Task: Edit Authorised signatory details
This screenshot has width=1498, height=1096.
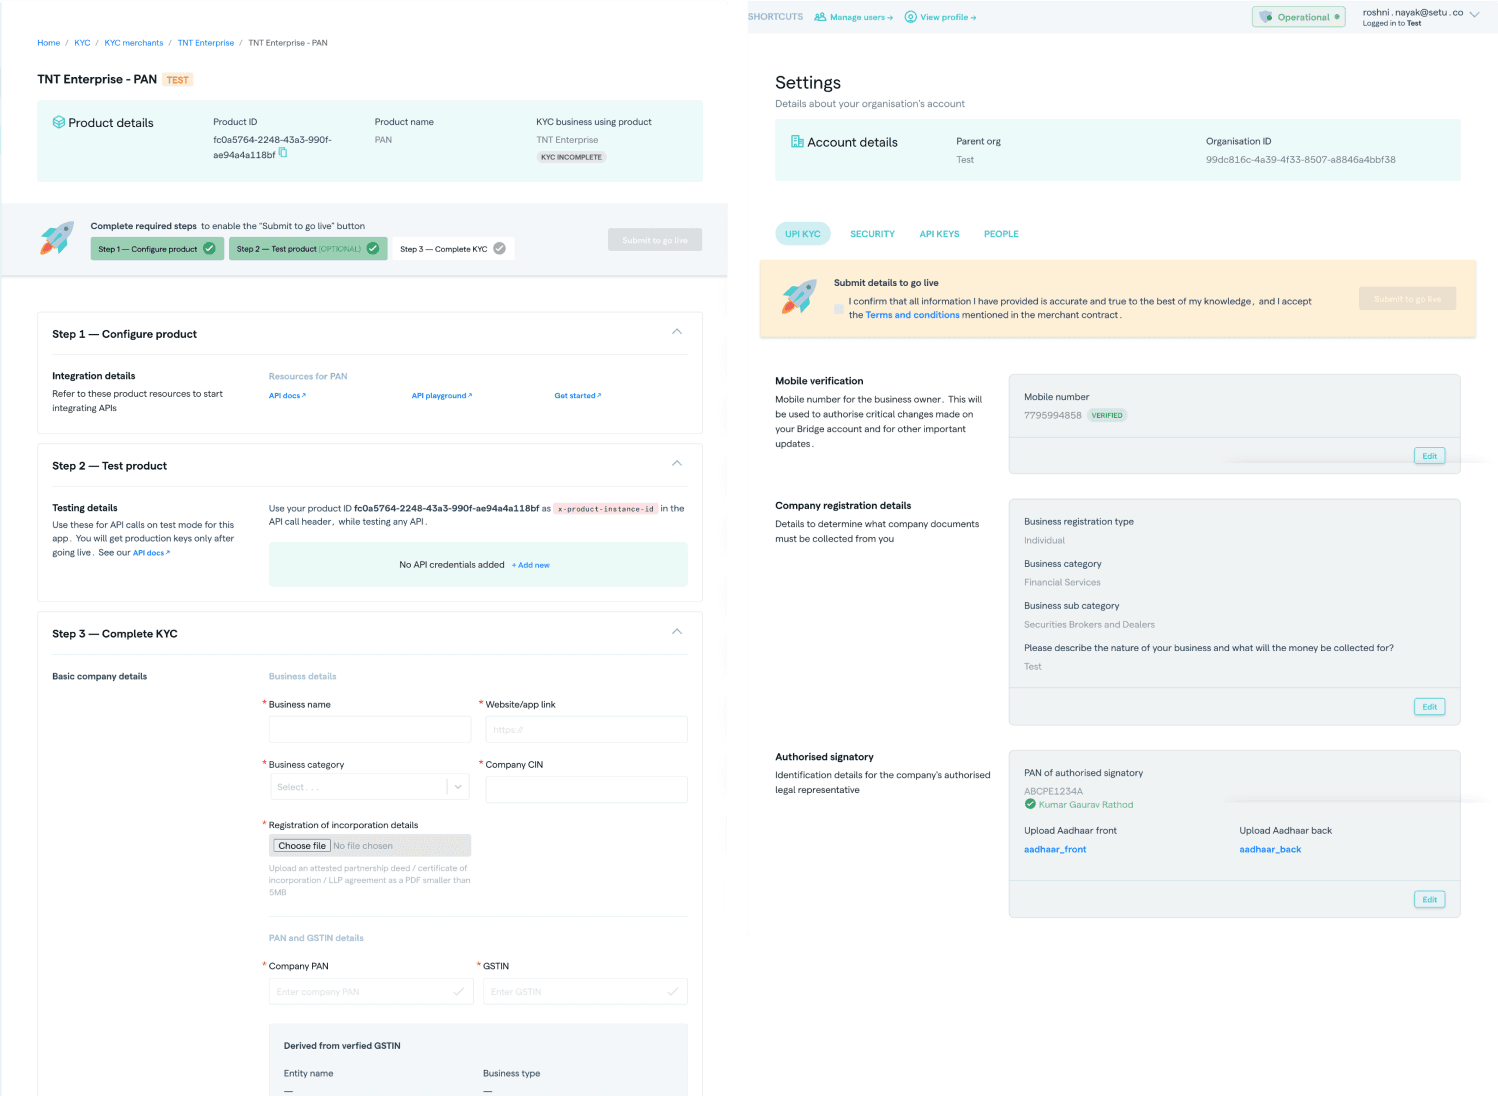Action: pos(1430,899)
